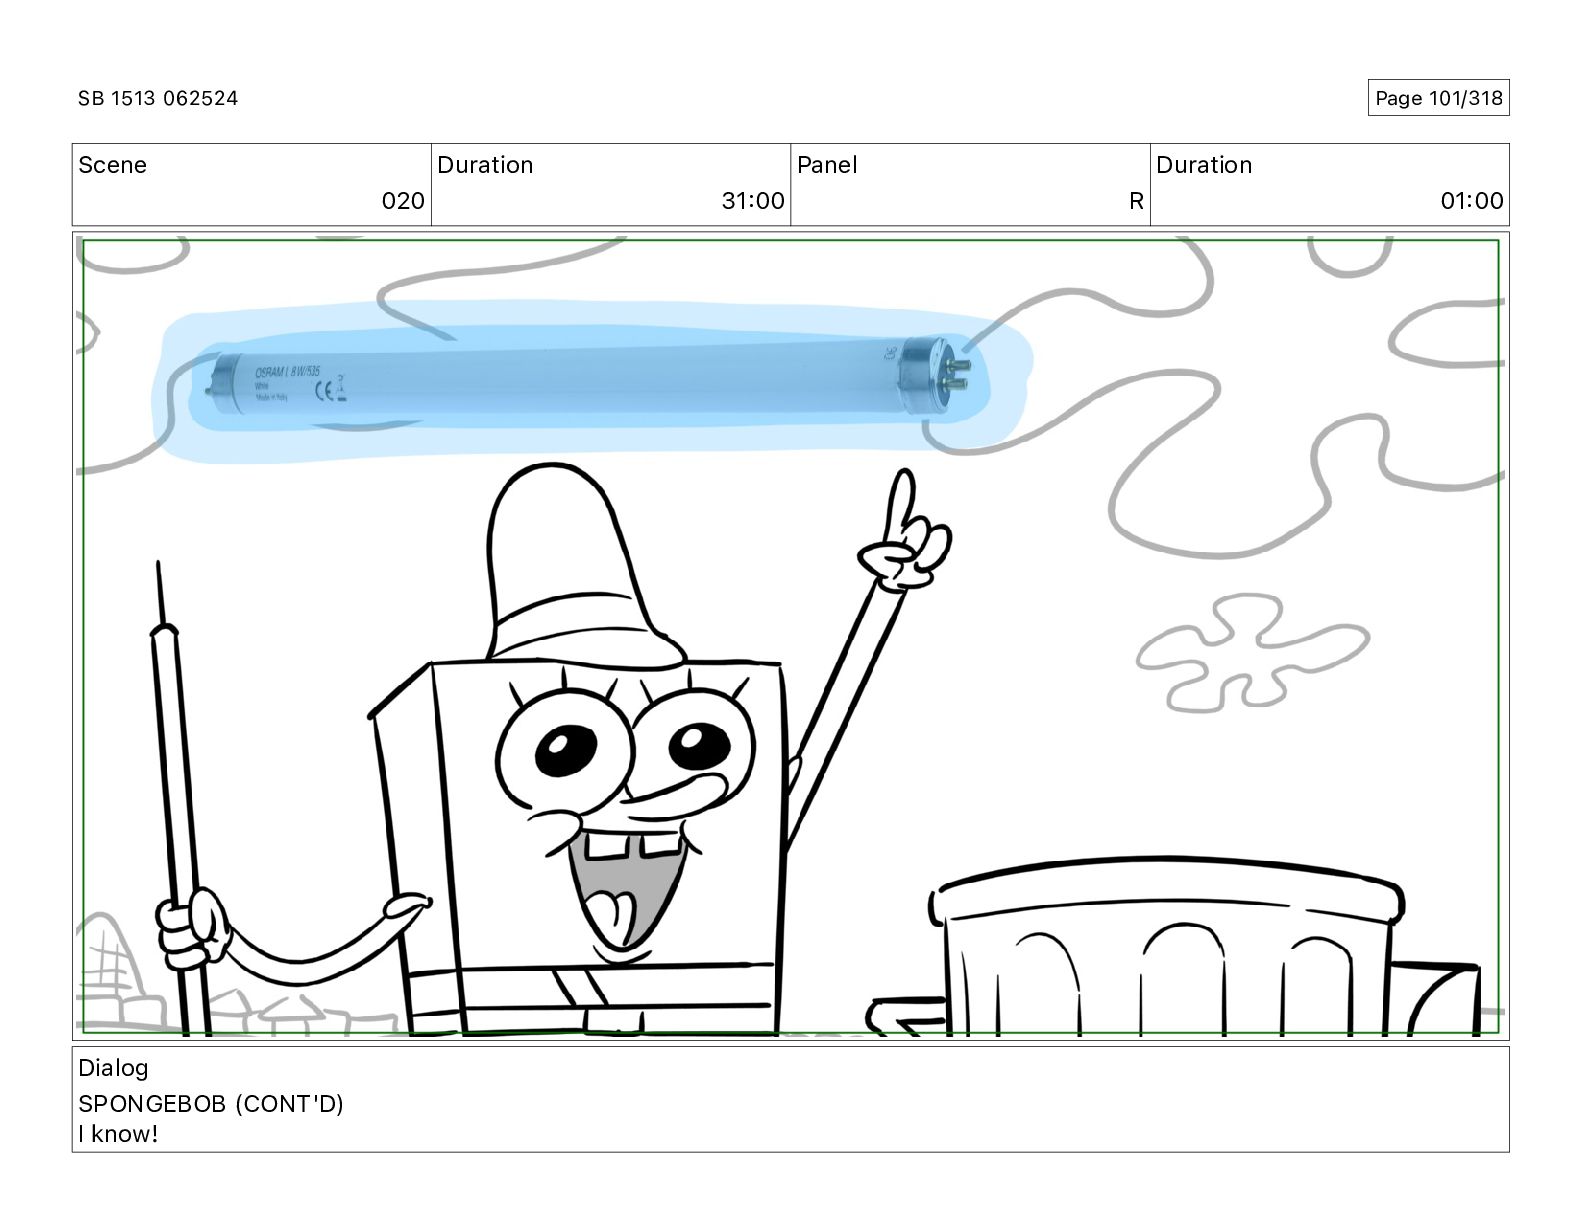Click the panel duration value '01:00'
Screen dimensions: 1584x1224
(1472, 201)
